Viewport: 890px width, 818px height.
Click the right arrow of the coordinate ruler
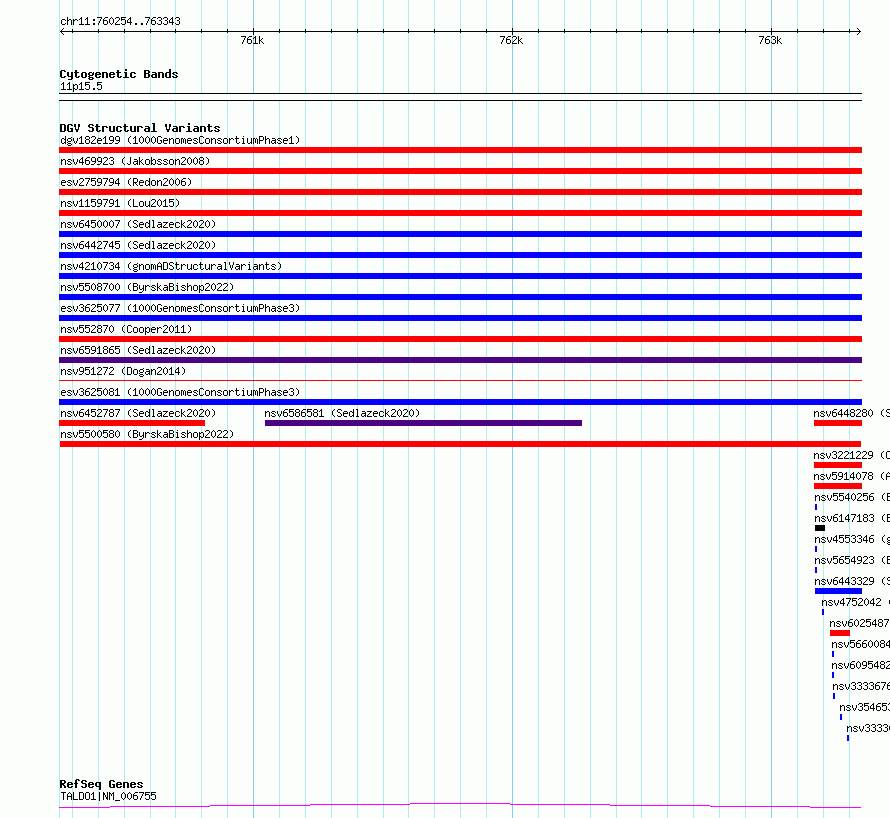(x=858, y=32)
